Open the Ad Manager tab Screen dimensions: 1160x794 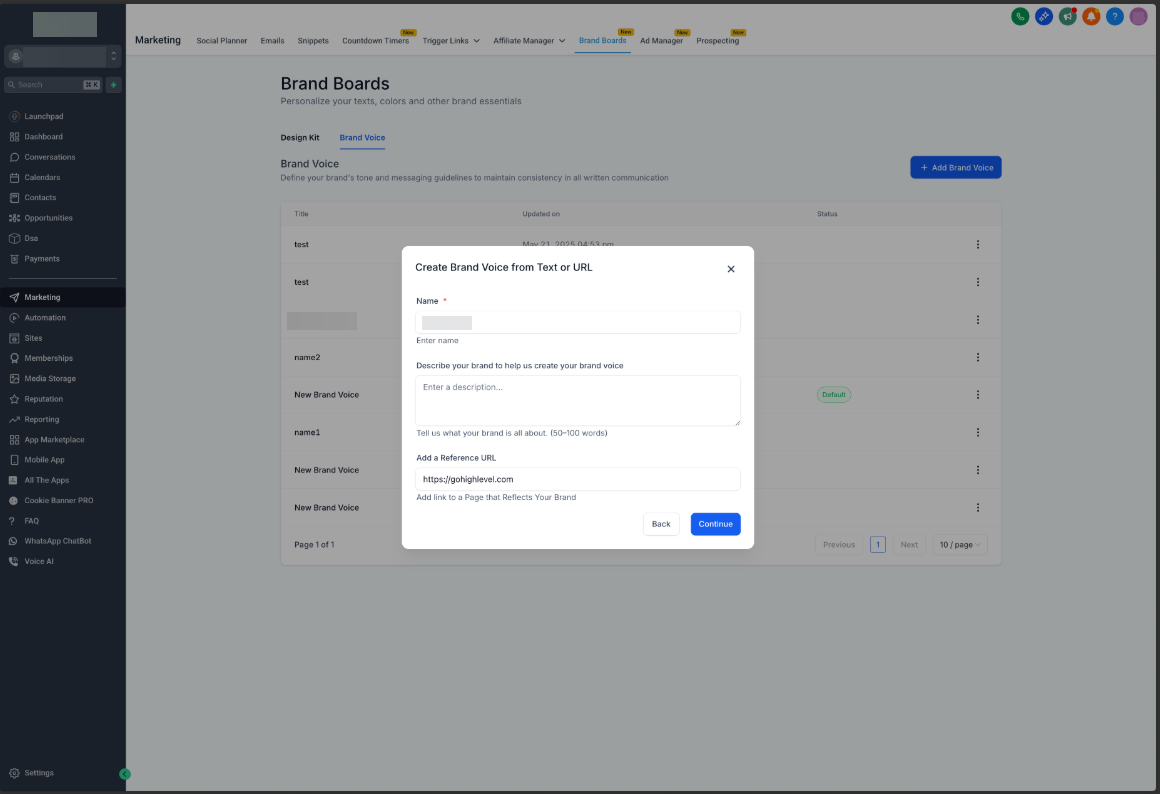click(661, 41)
